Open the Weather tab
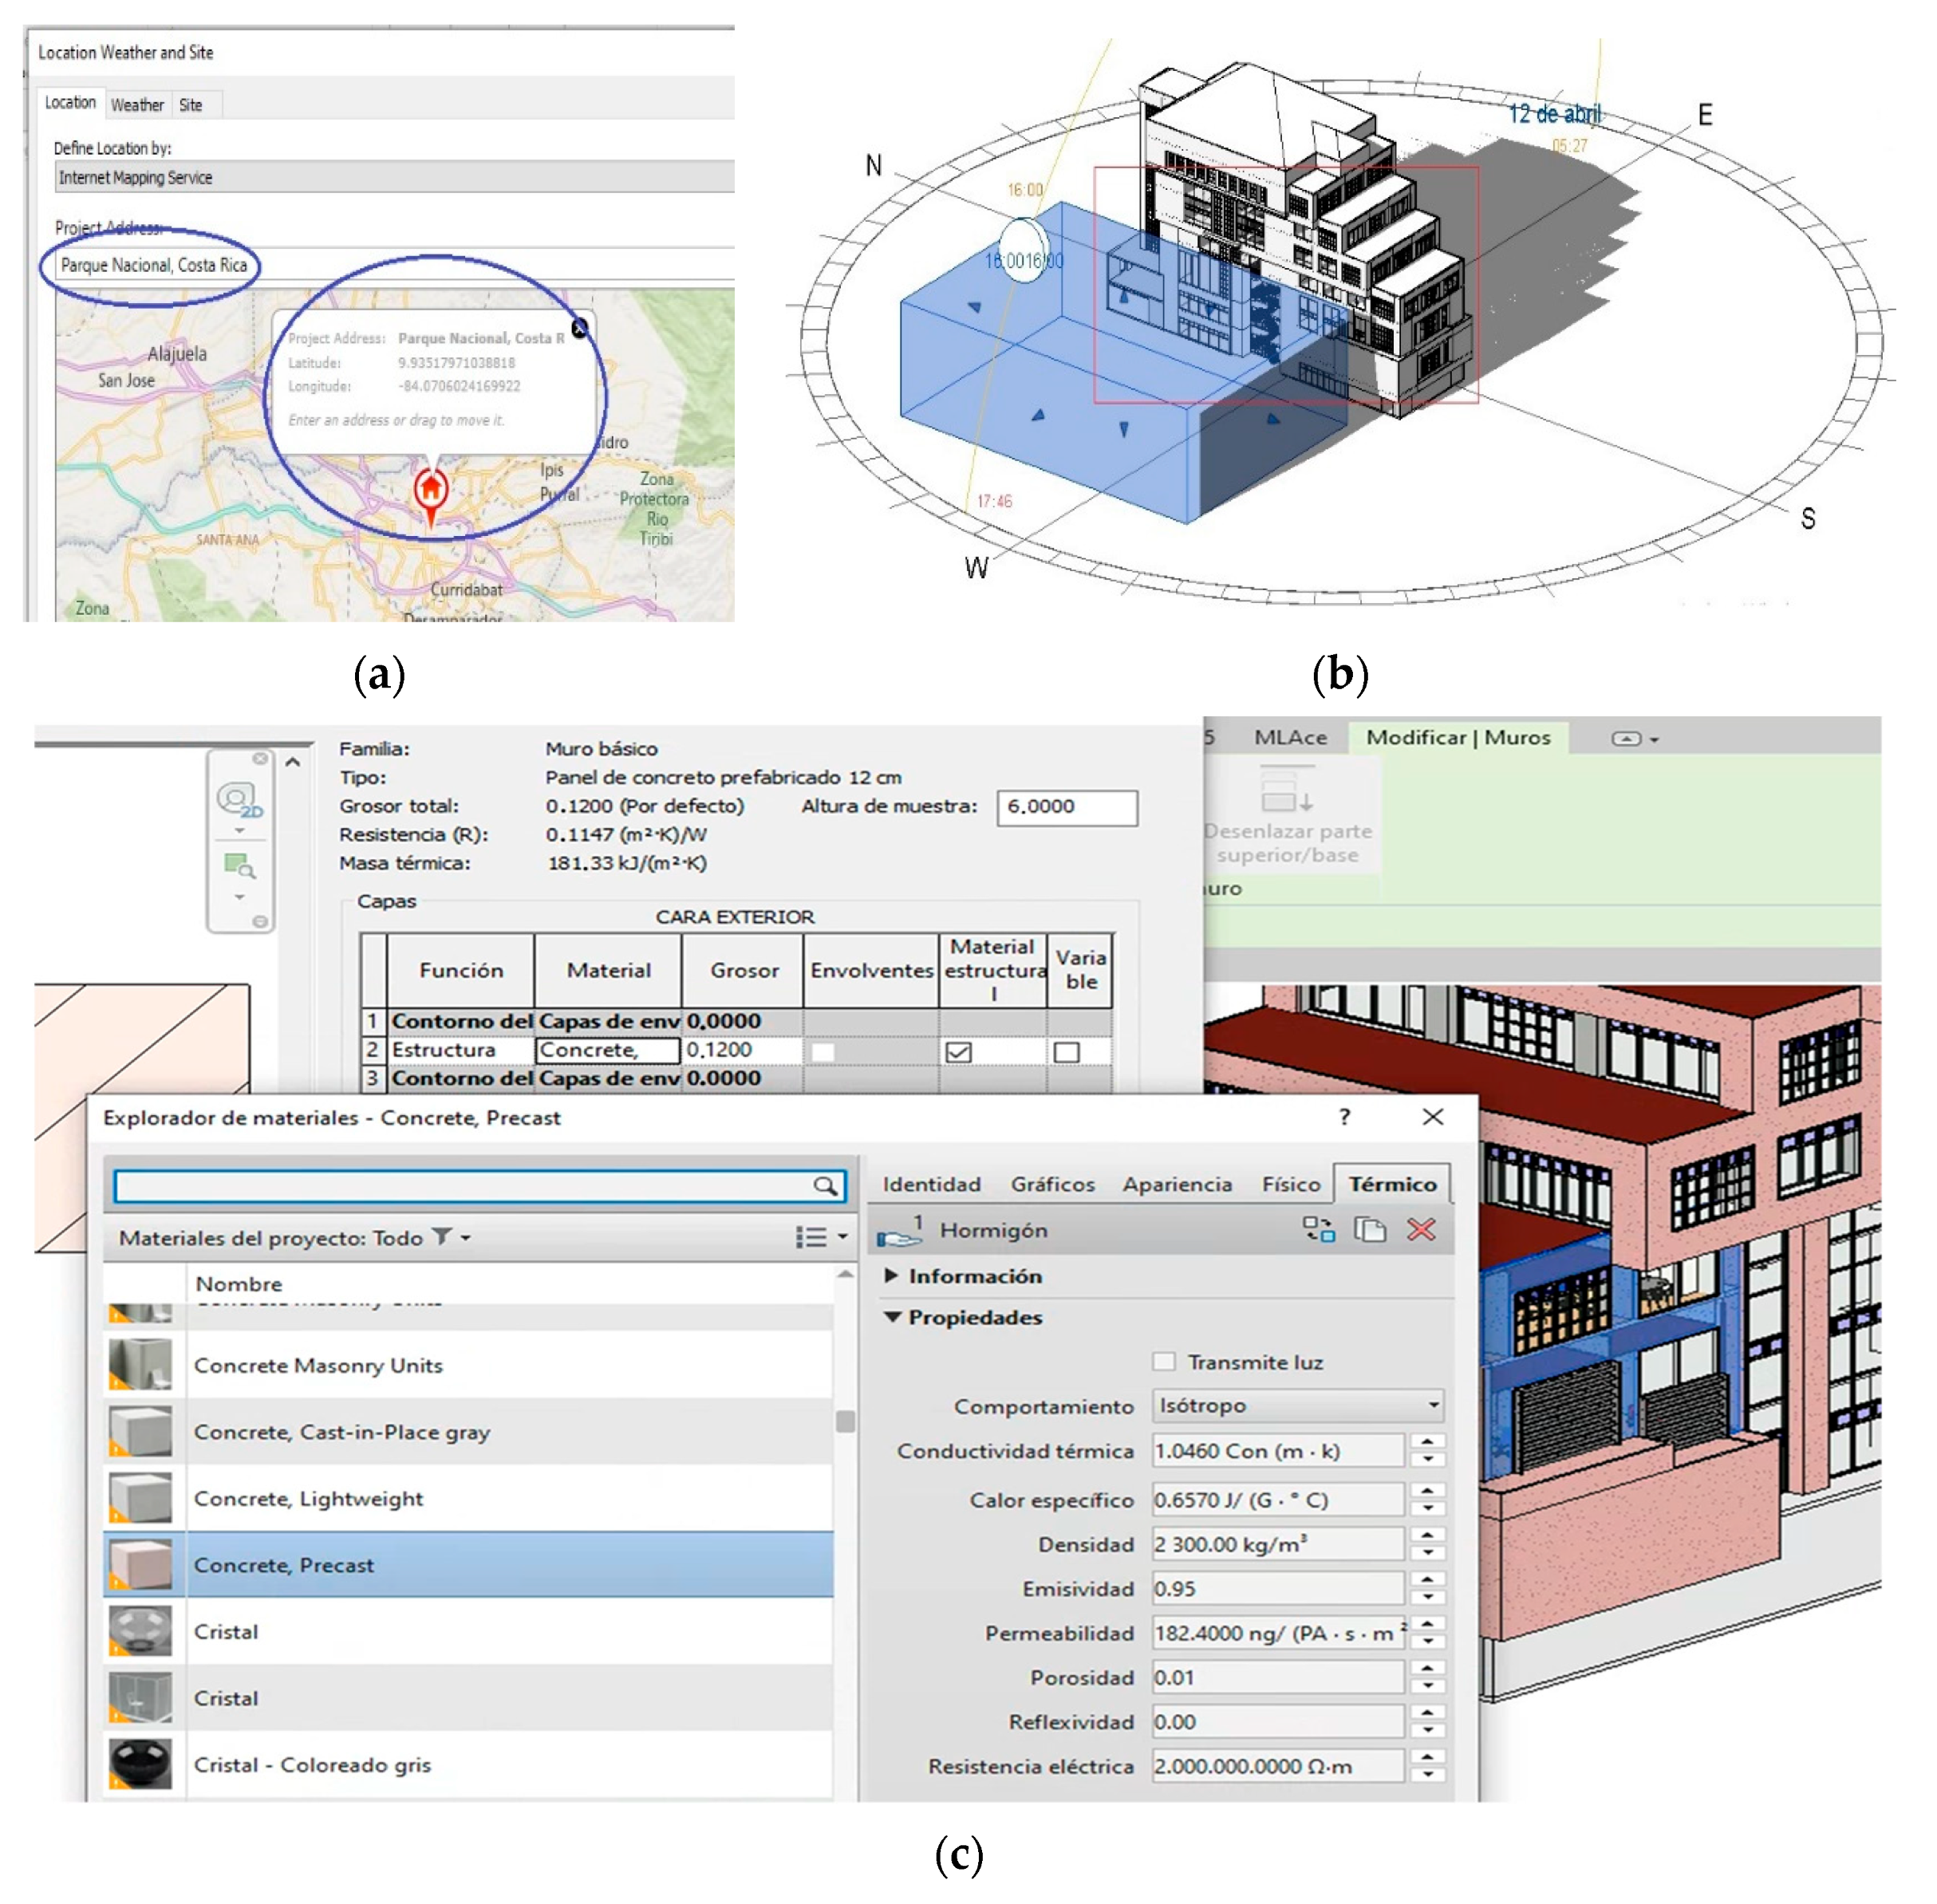Image resolution: width=1937 pixels, height=1904 pixels. (137, 105)
